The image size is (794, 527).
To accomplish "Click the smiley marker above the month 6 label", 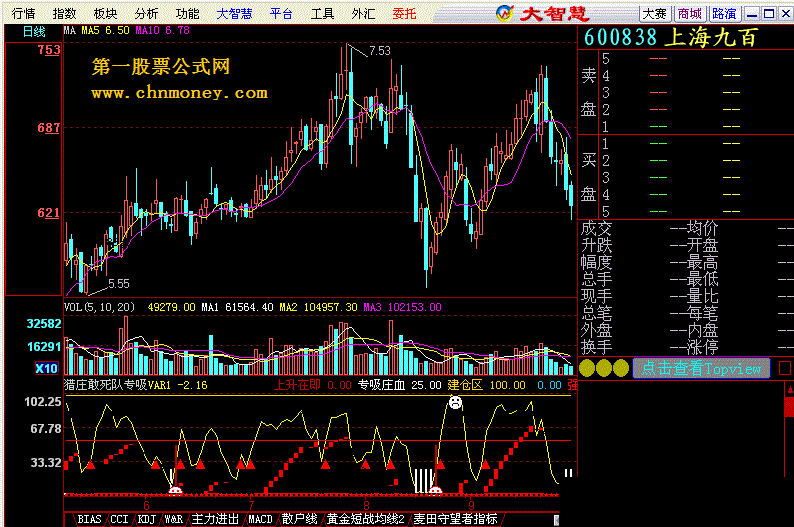I will [x=175, y=491].
